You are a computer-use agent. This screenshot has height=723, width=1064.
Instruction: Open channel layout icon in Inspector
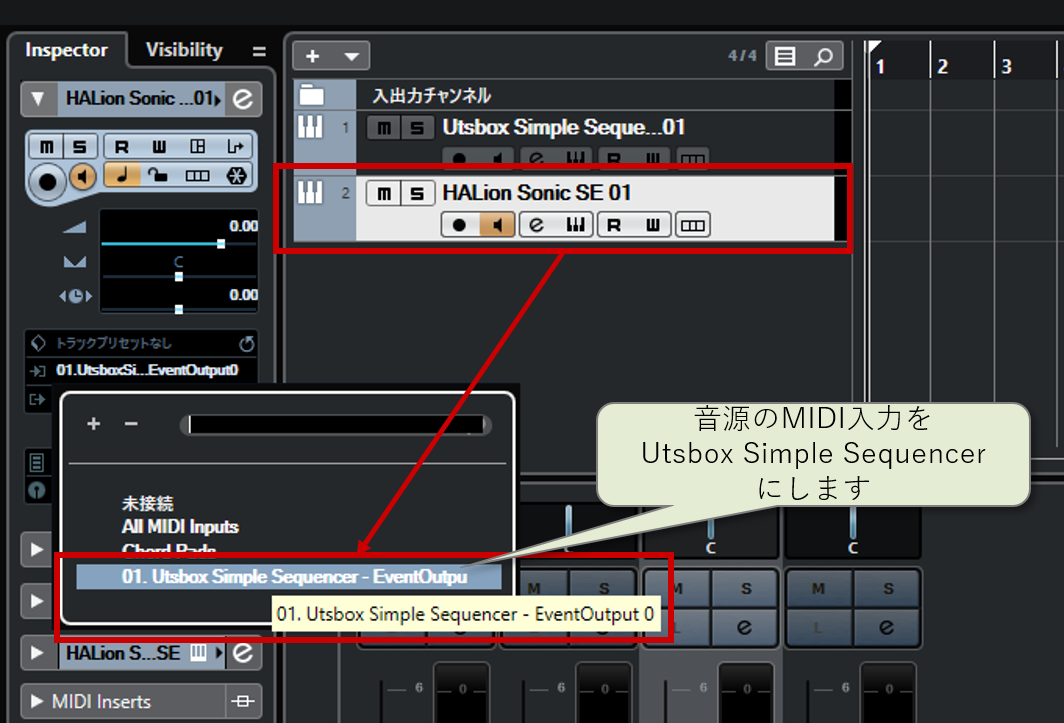(197, 147)
